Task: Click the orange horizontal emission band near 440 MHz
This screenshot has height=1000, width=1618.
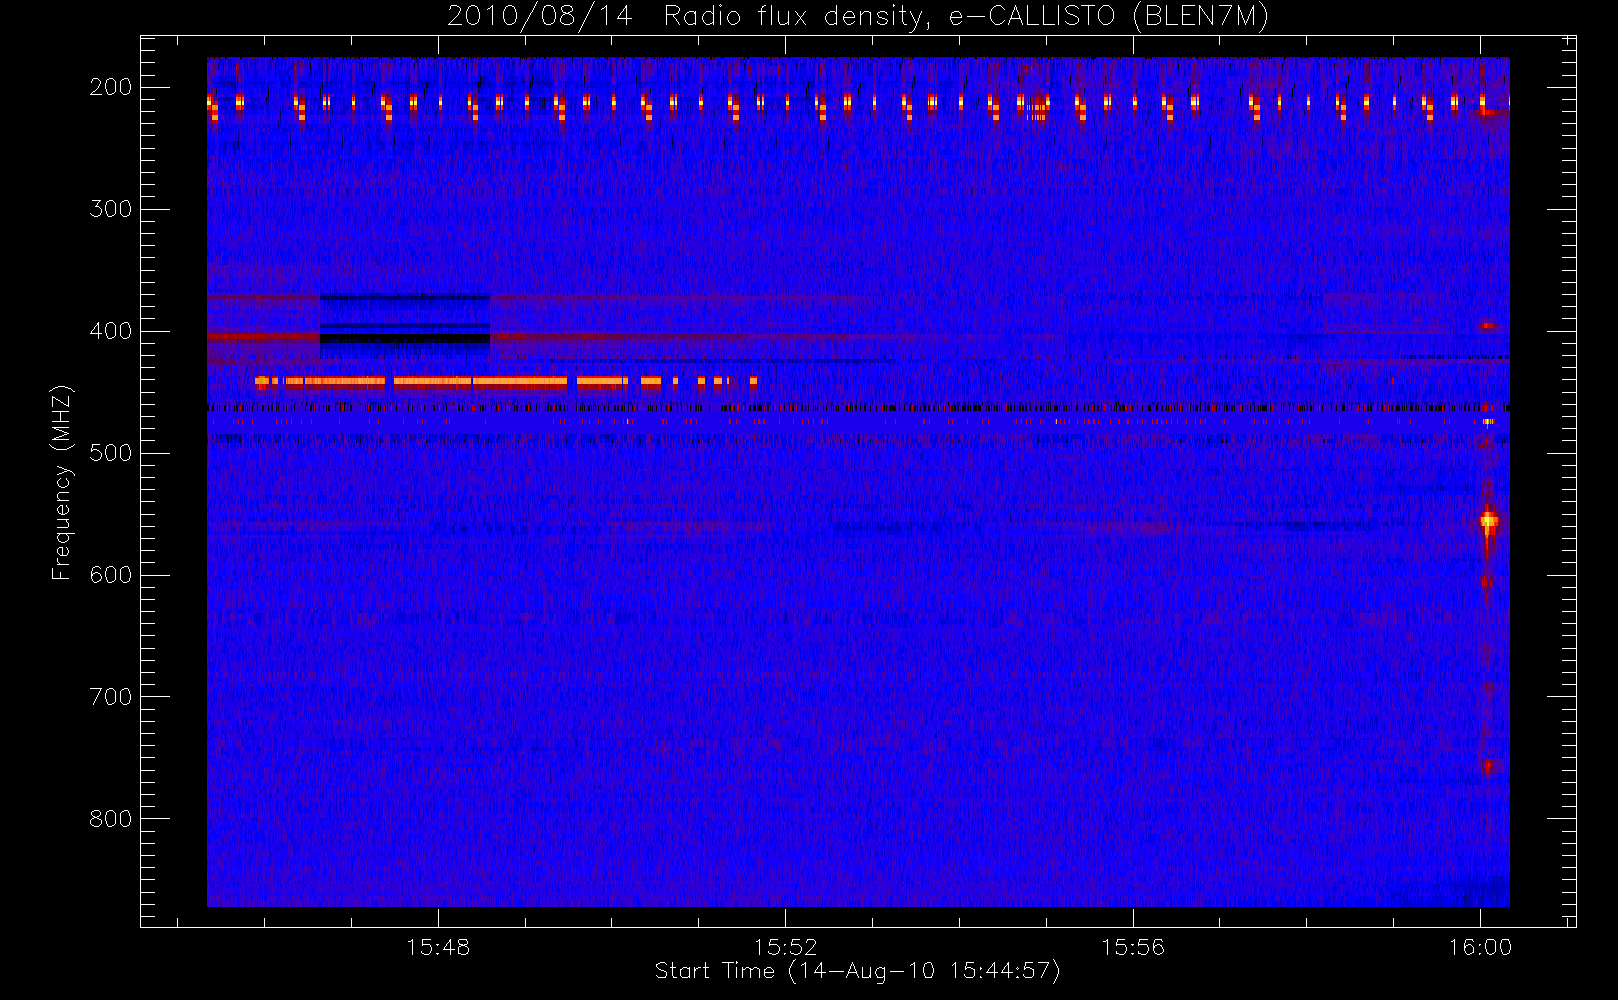Action: click(506, 381)
